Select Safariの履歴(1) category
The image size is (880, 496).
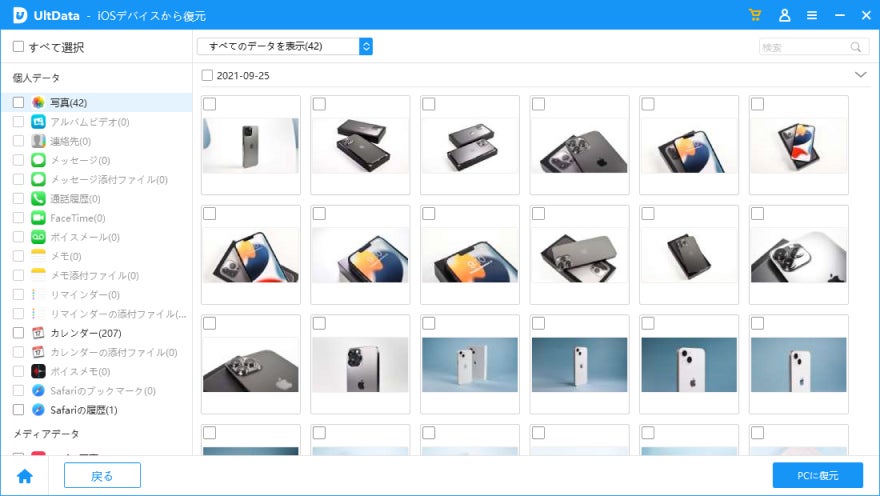coord(84,410)
